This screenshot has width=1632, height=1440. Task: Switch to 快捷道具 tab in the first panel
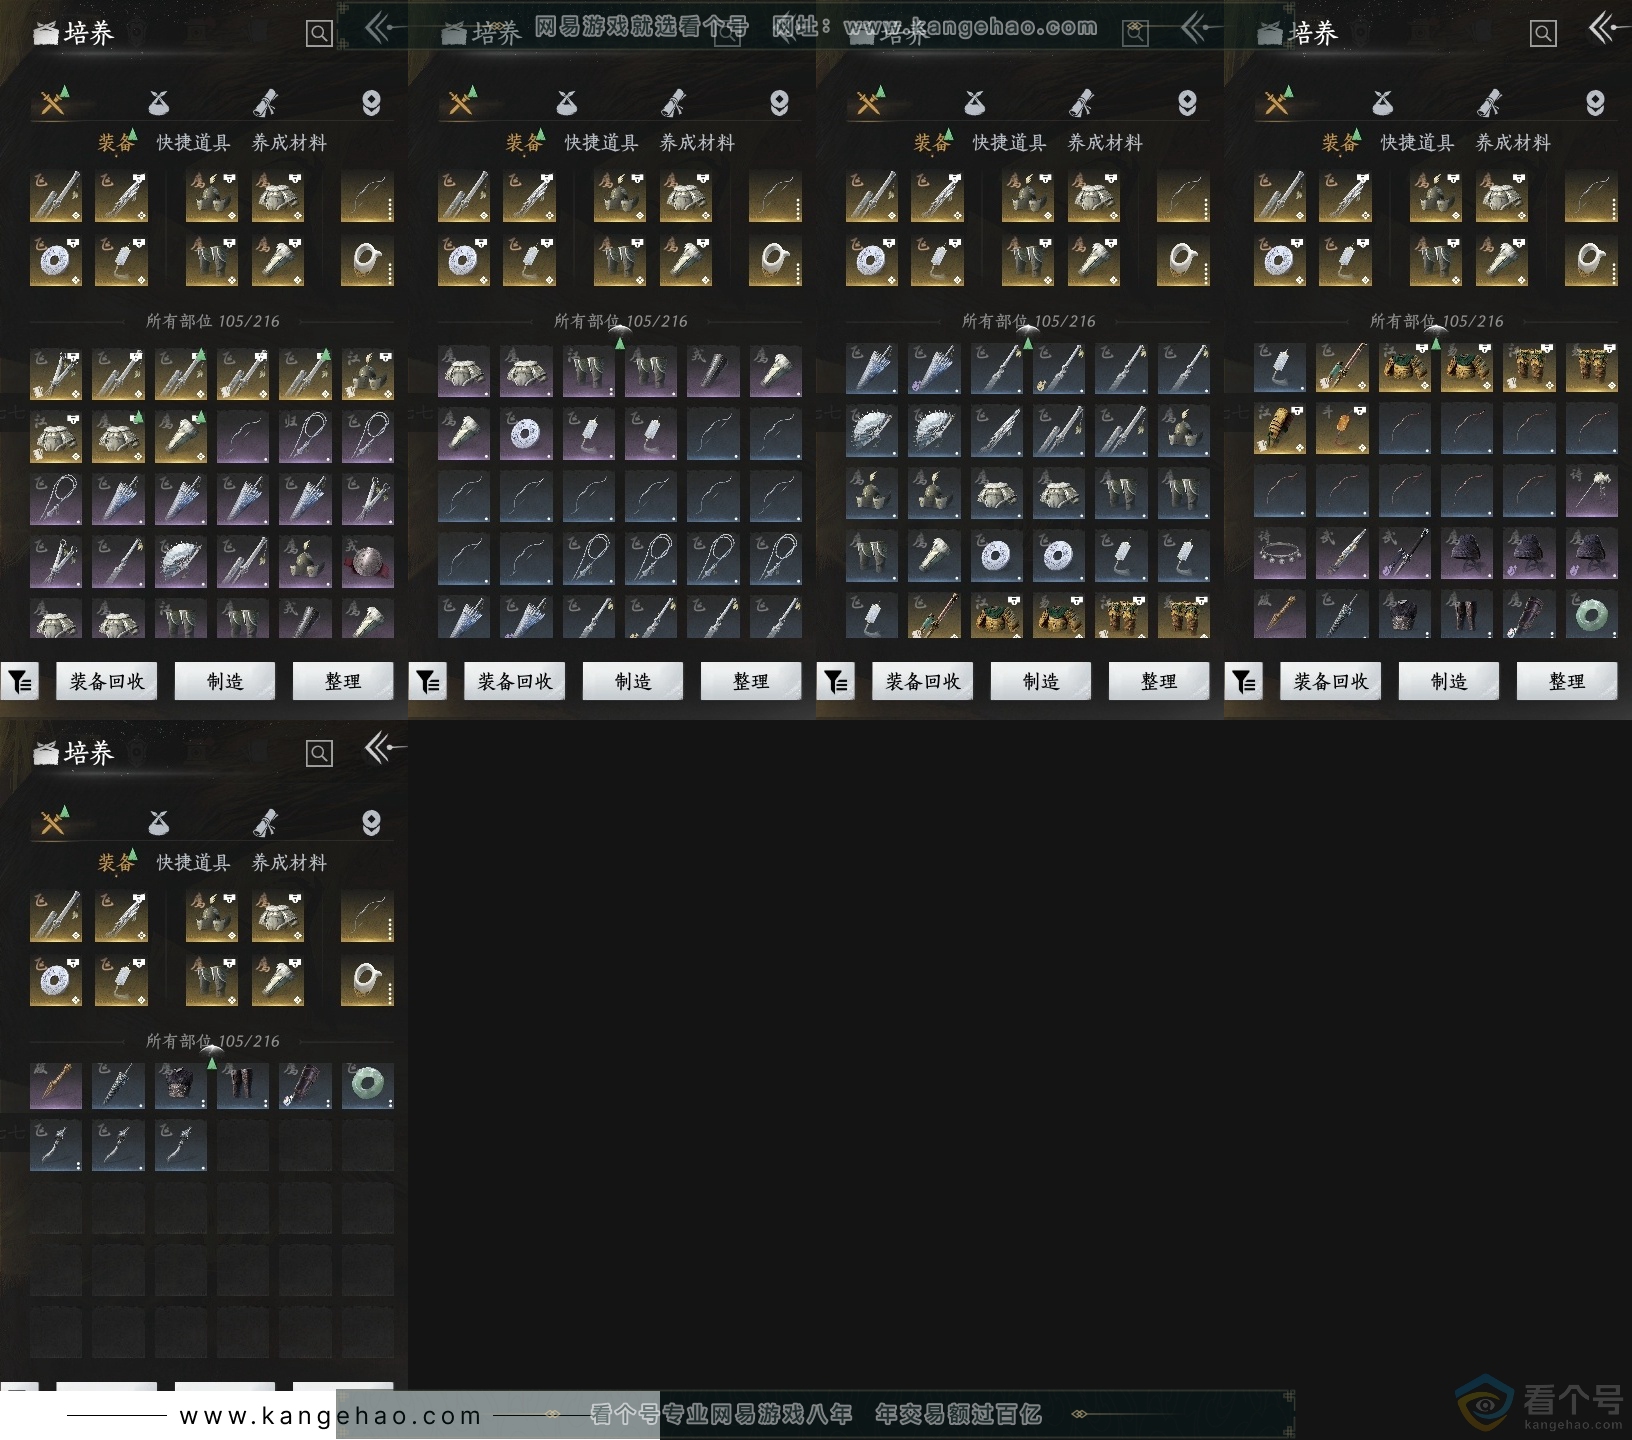click(x=193, y=143)
